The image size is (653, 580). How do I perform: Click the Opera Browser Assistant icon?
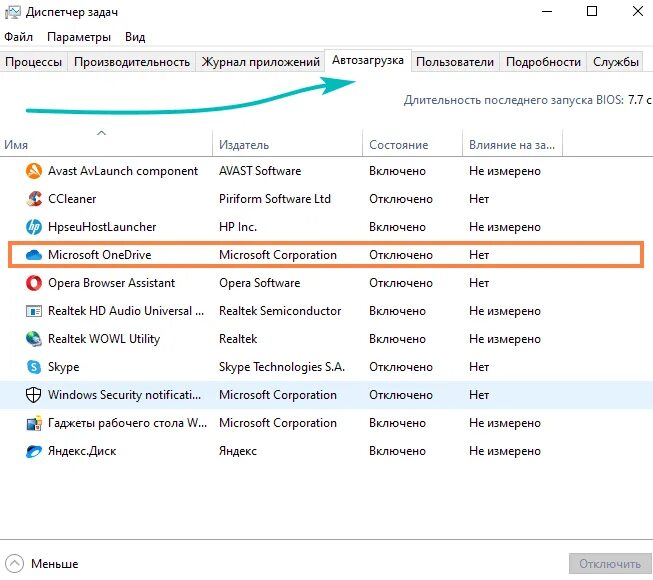[x=34, y=283]
